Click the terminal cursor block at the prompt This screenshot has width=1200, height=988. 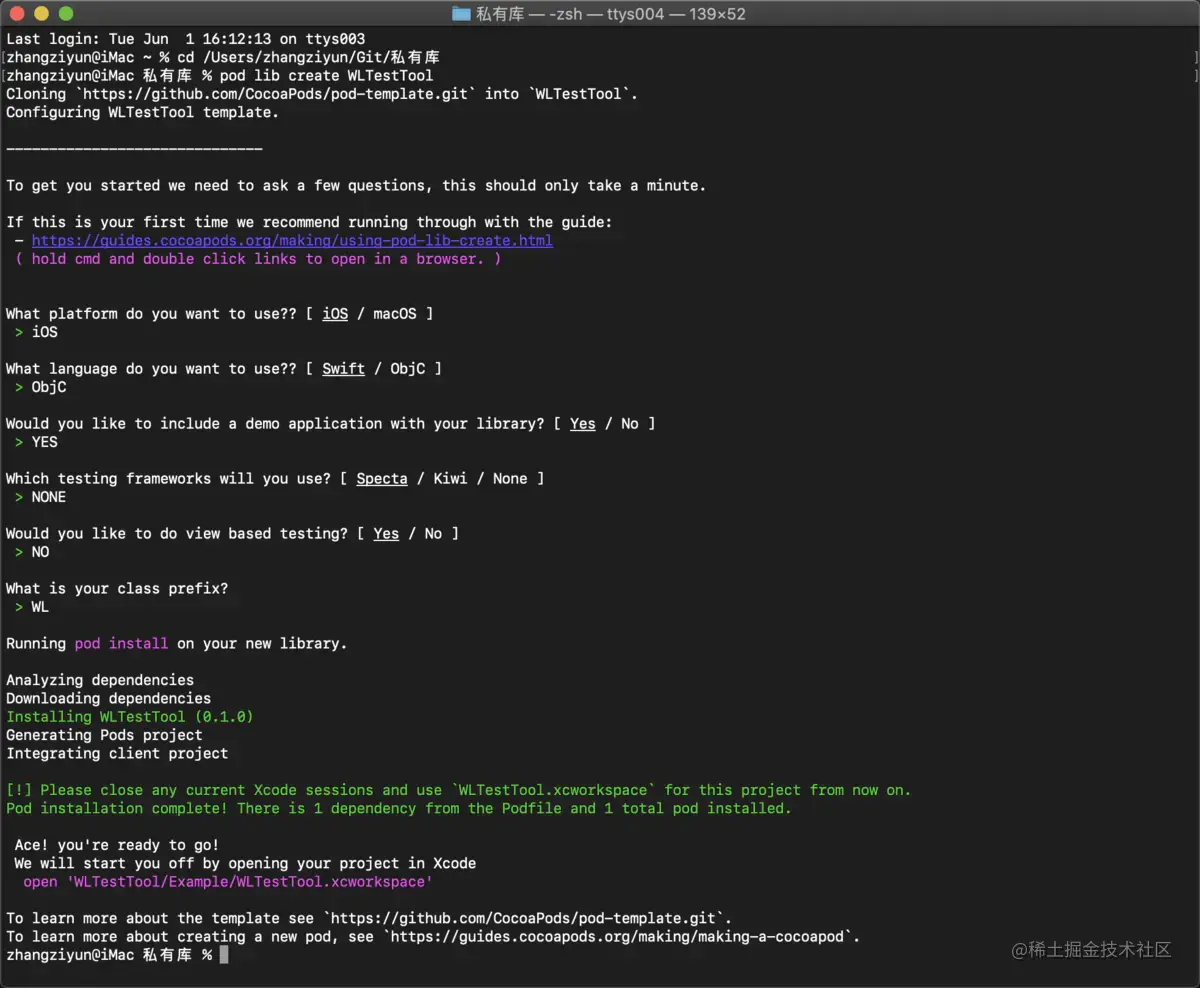(224, 955)
